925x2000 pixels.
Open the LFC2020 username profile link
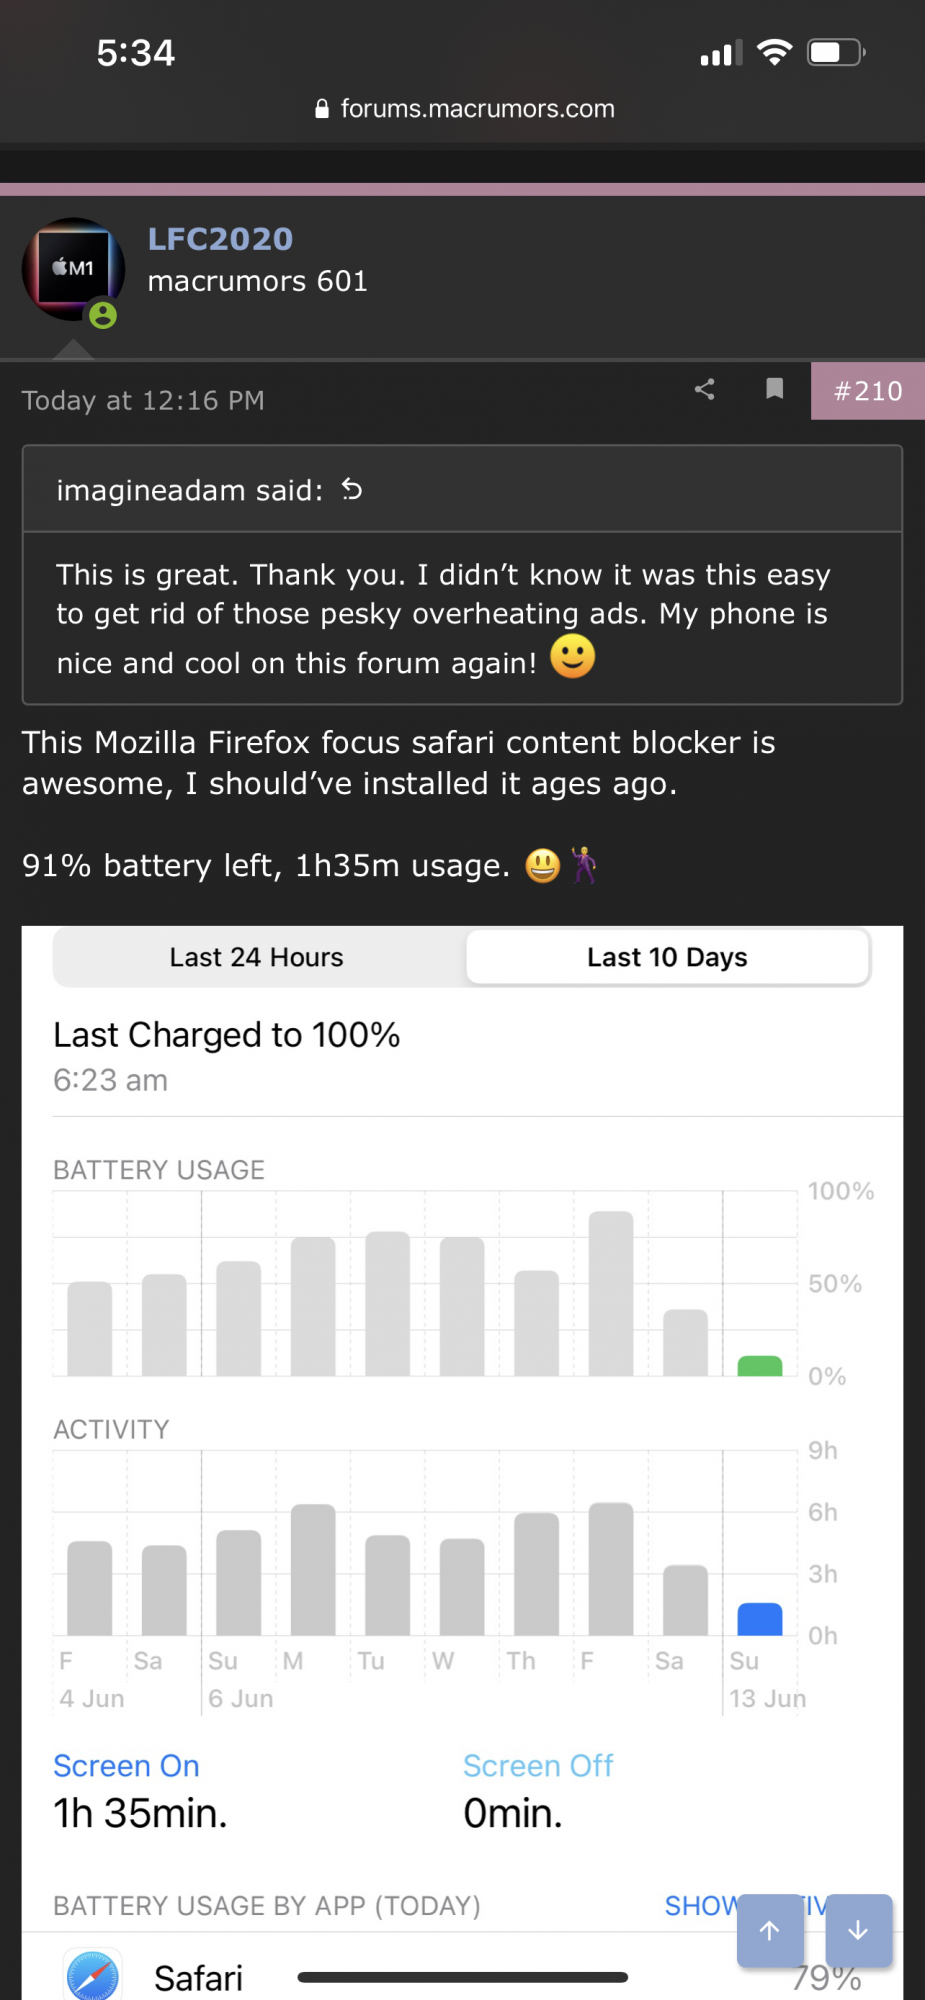pos(220,239)
